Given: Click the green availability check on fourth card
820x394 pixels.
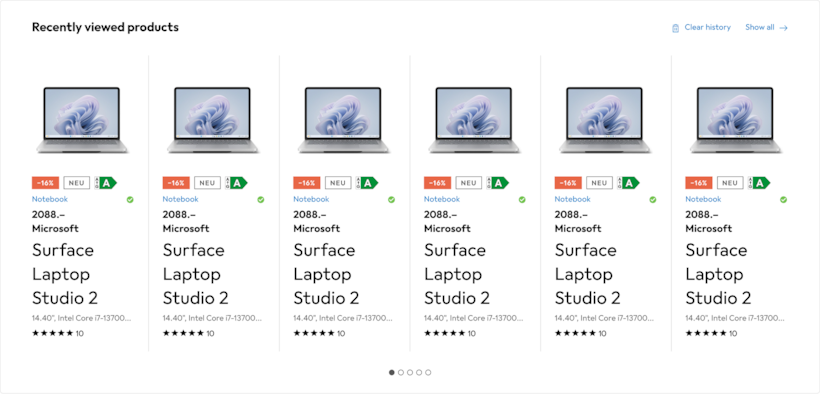Looking at the screenshot, I should coord(522,199).
